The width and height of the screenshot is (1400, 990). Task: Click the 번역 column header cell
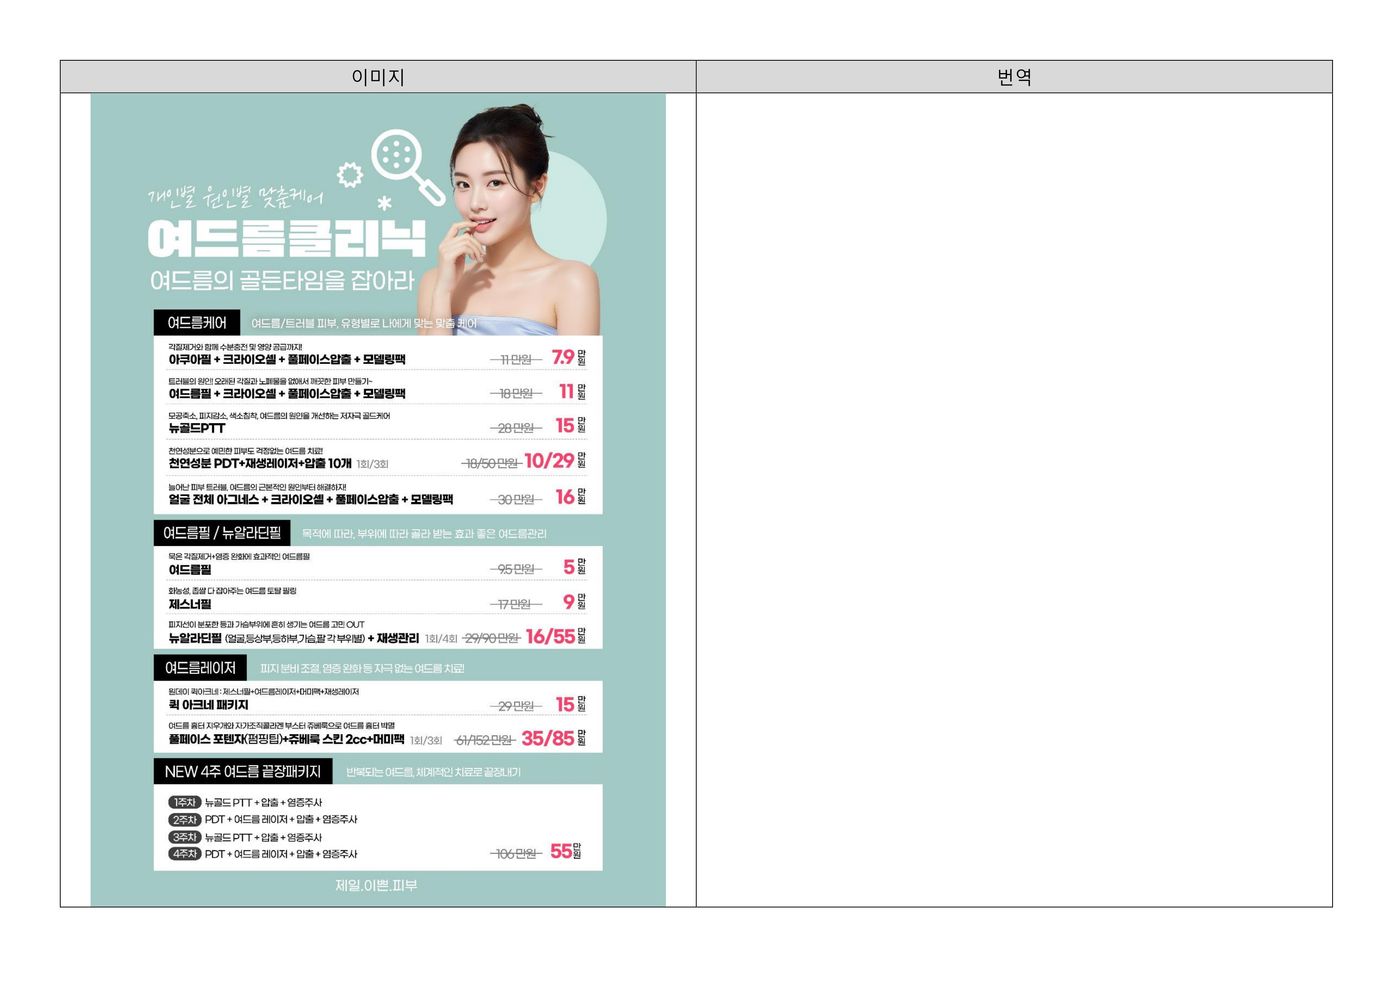tap(1014, 77)
